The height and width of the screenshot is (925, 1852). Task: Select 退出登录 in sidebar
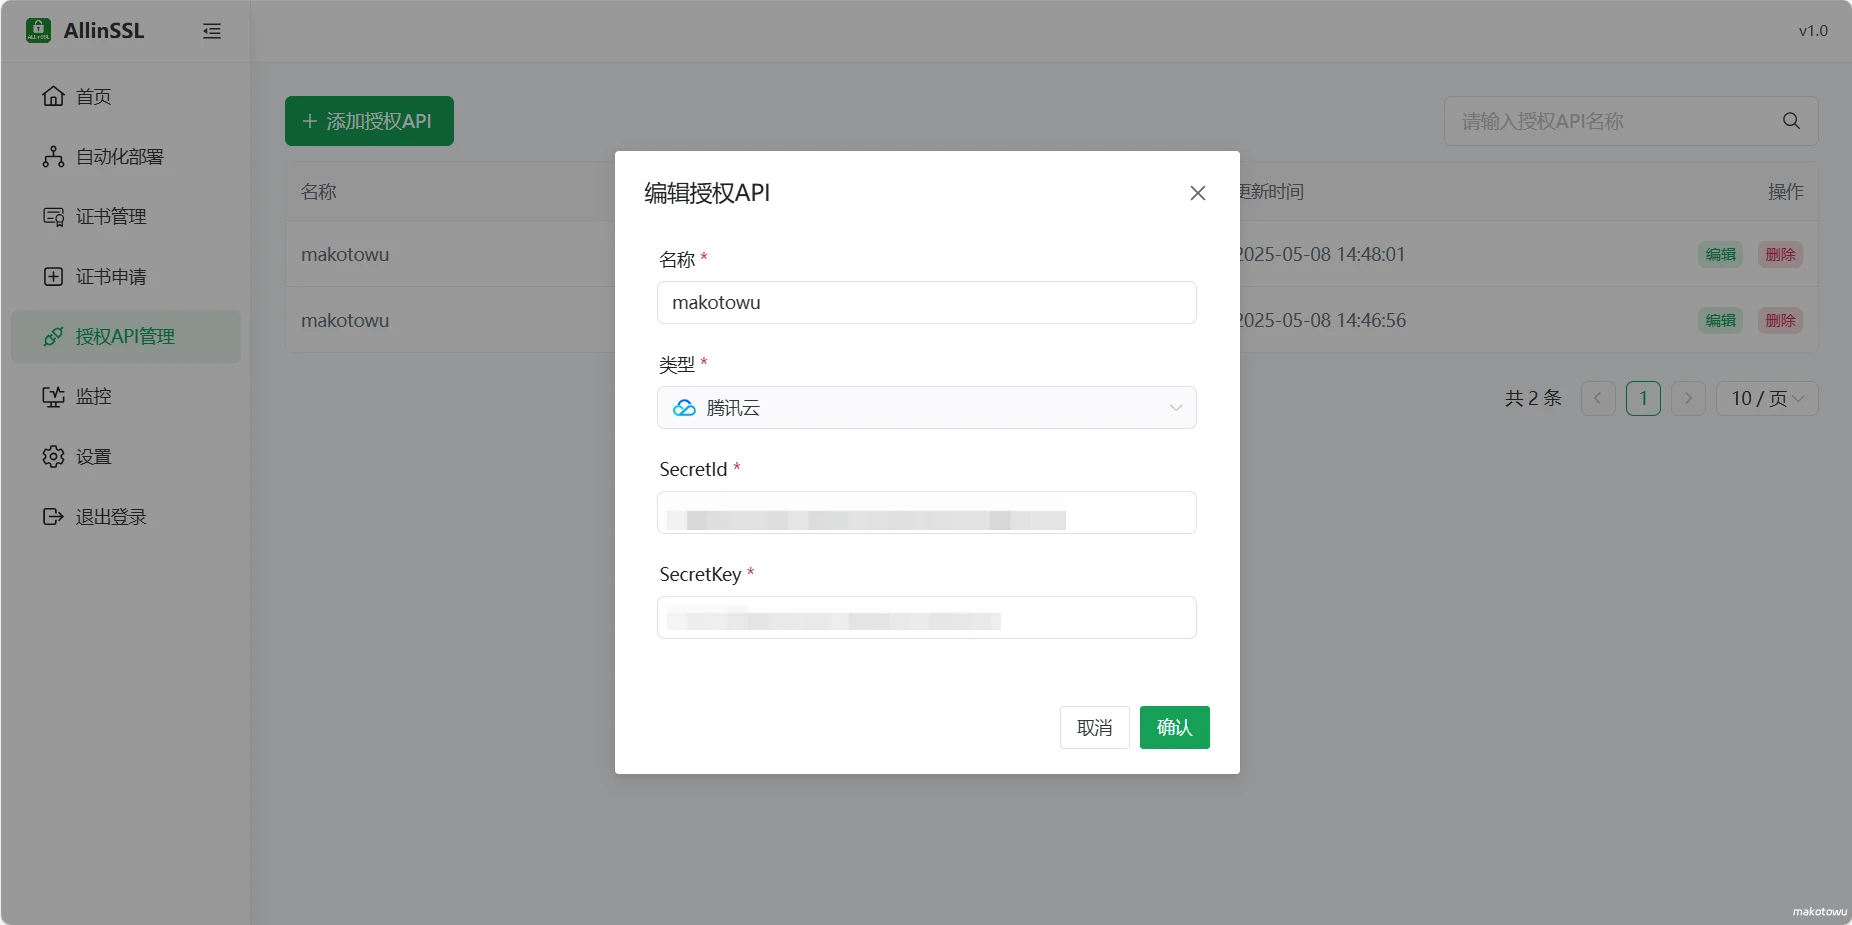tap(126, 516)
